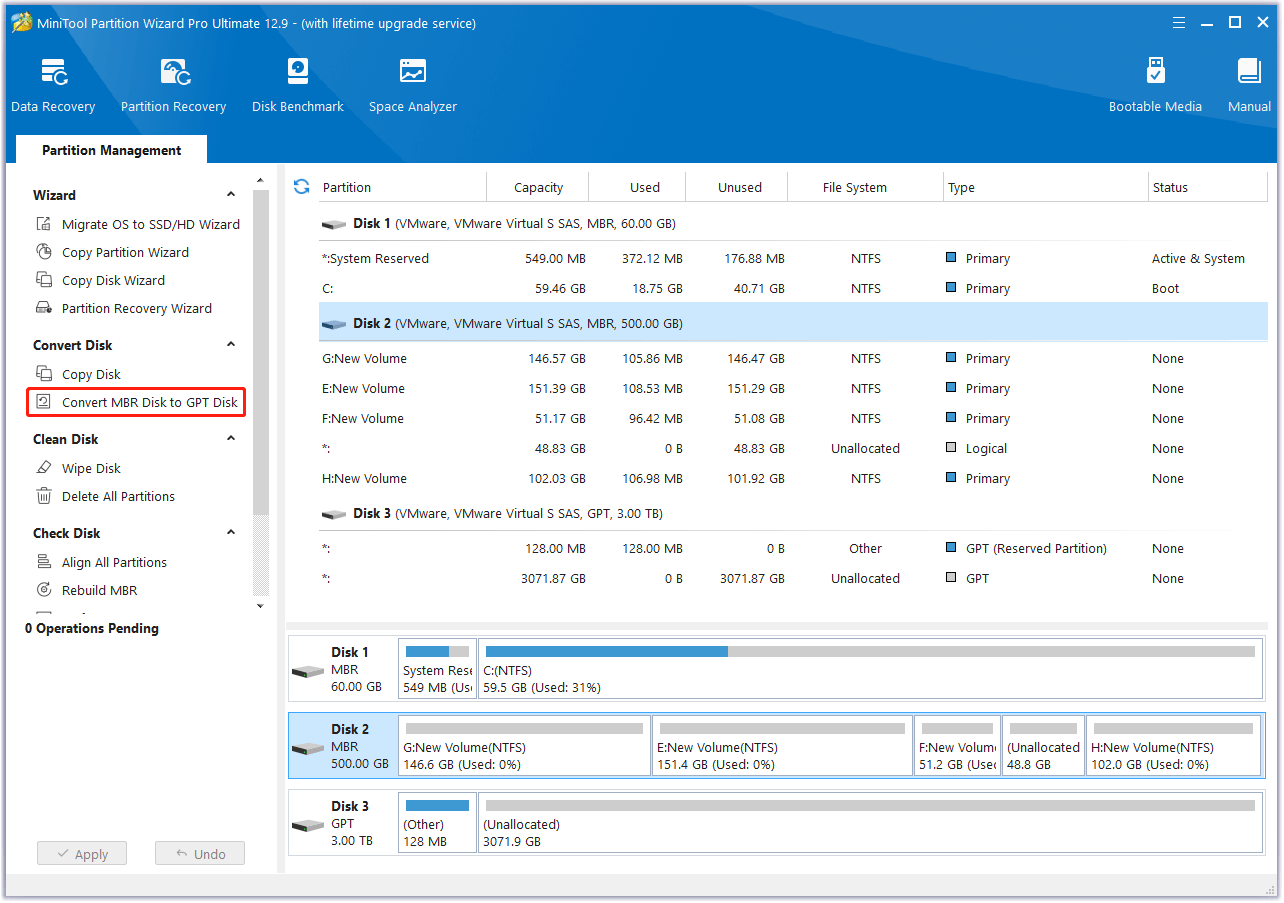This screenshot has height=903, width=1284.
Task: Select the 3071.9 GB Unallocated block on Disk 3
Action: pos(870,823)
